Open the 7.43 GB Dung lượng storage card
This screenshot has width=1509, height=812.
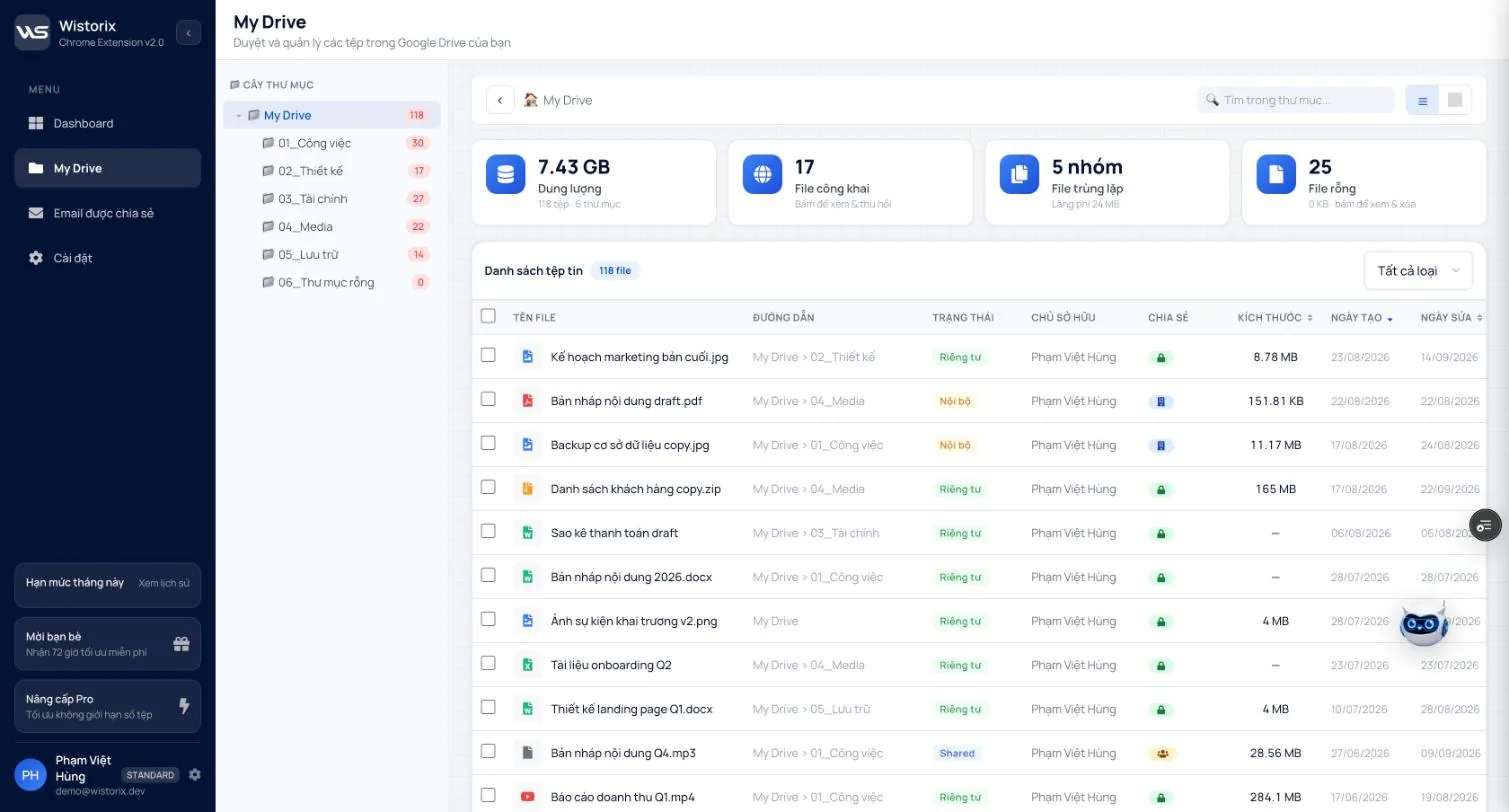[x=594, y=183]
